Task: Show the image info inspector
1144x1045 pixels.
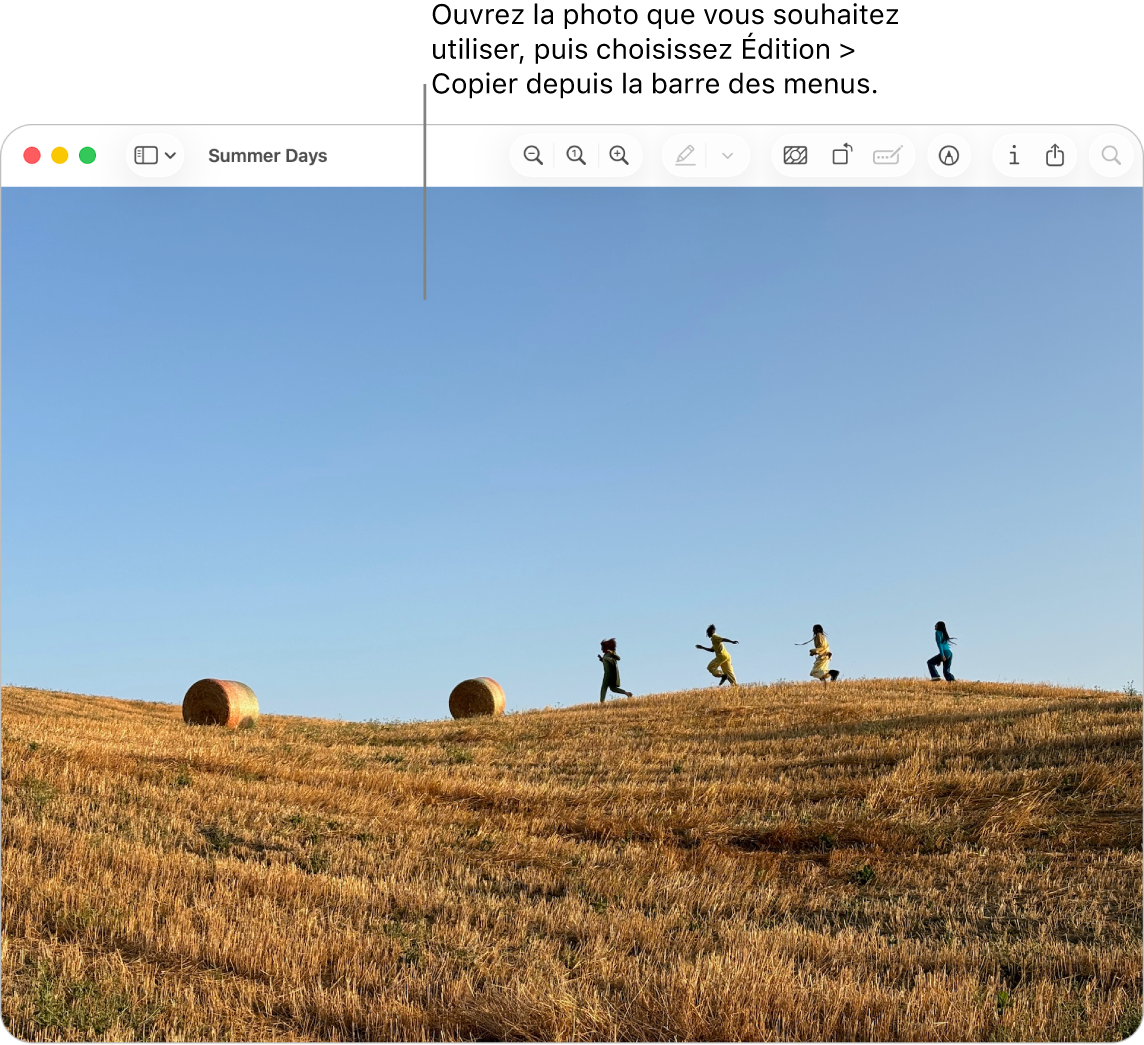Action: [x=1013, y=155]
